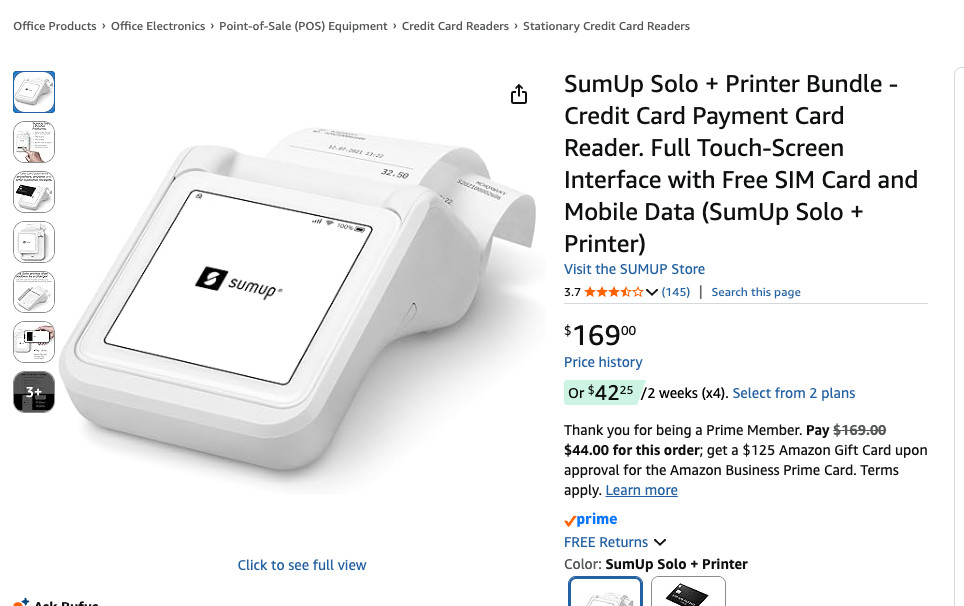Open the "3+" more images thumbnail
This screenshot has height=606, width=964.
coord(34,392)
